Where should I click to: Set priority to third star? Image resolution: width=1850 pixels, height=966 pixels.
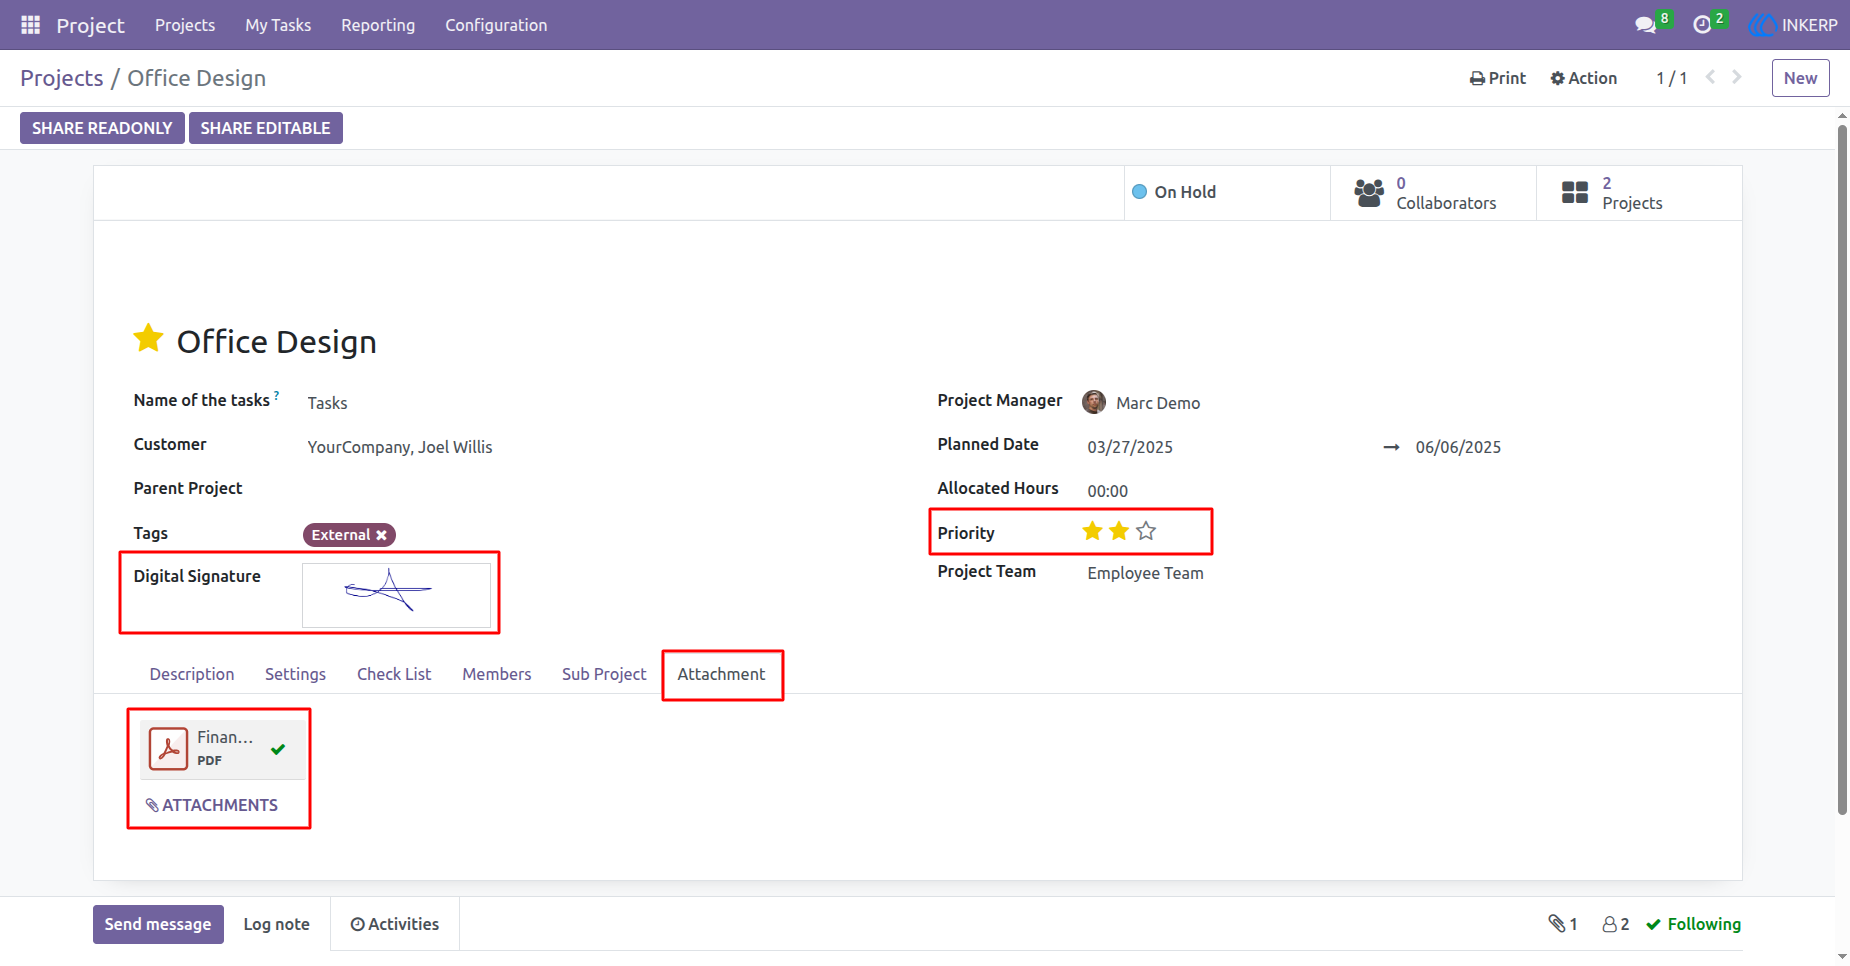[1146, 531]
